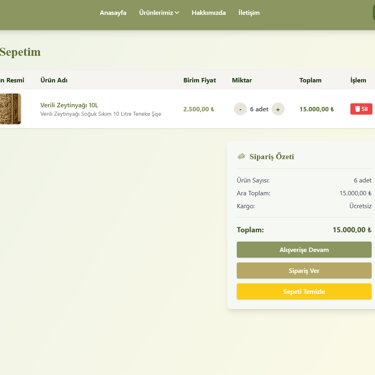The width and height of the screenshot is (375, 375).
Task: Increase quantity with the plus button
Action: (278, 109)
